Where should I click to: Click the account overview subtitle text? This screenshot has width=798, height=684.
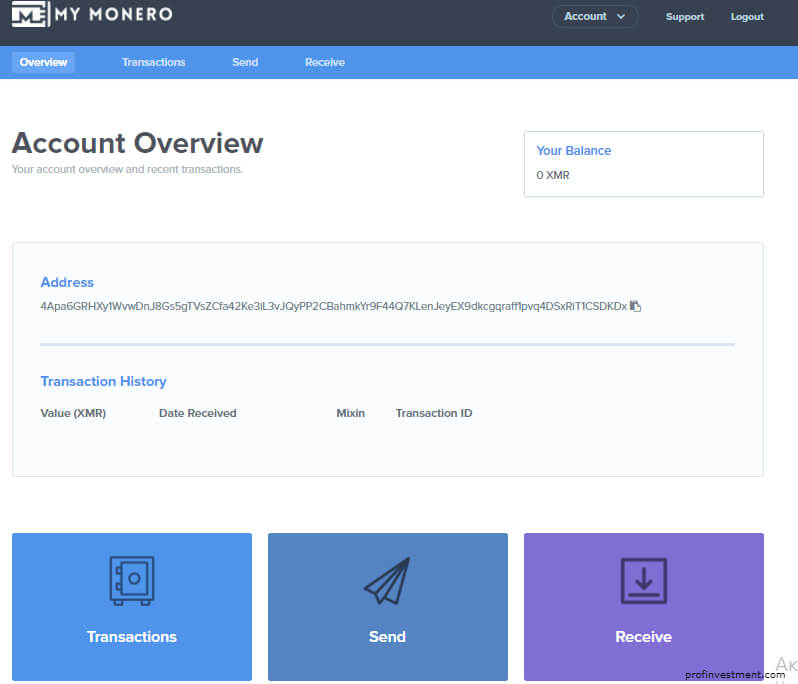point(127,169)
